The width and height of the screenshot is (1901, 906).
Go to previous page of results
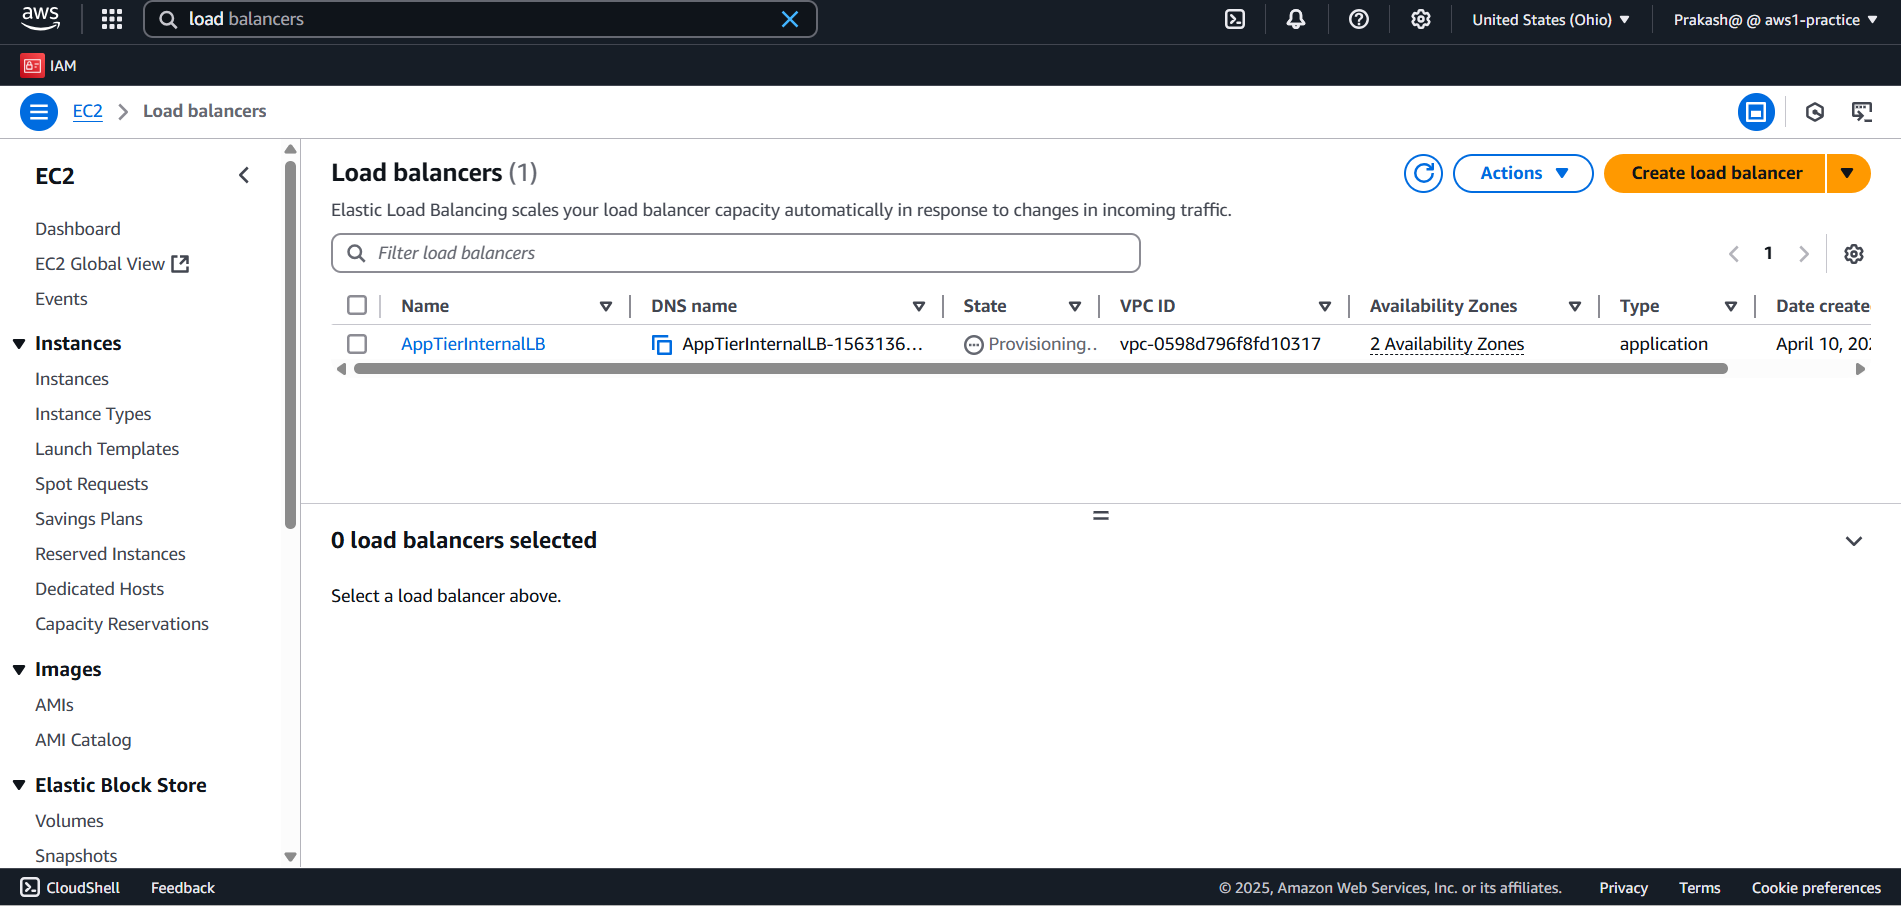[x=1734, y=254]
